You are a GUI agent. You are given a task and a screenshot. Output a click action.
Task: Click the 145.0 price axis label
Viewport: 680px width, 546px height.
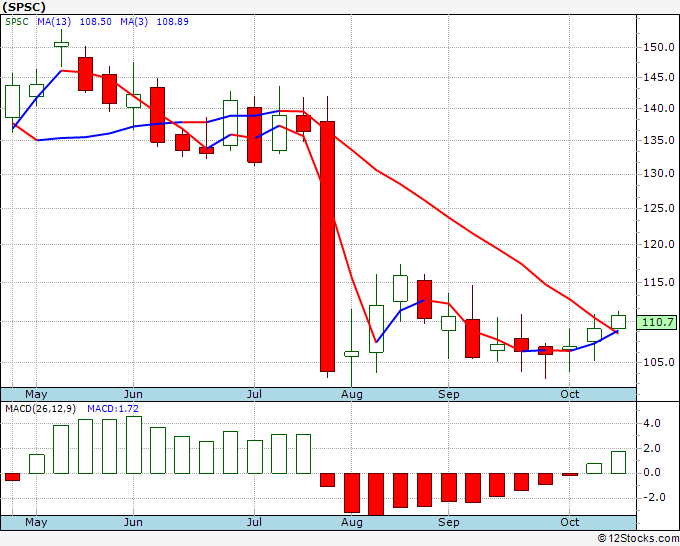659,78
